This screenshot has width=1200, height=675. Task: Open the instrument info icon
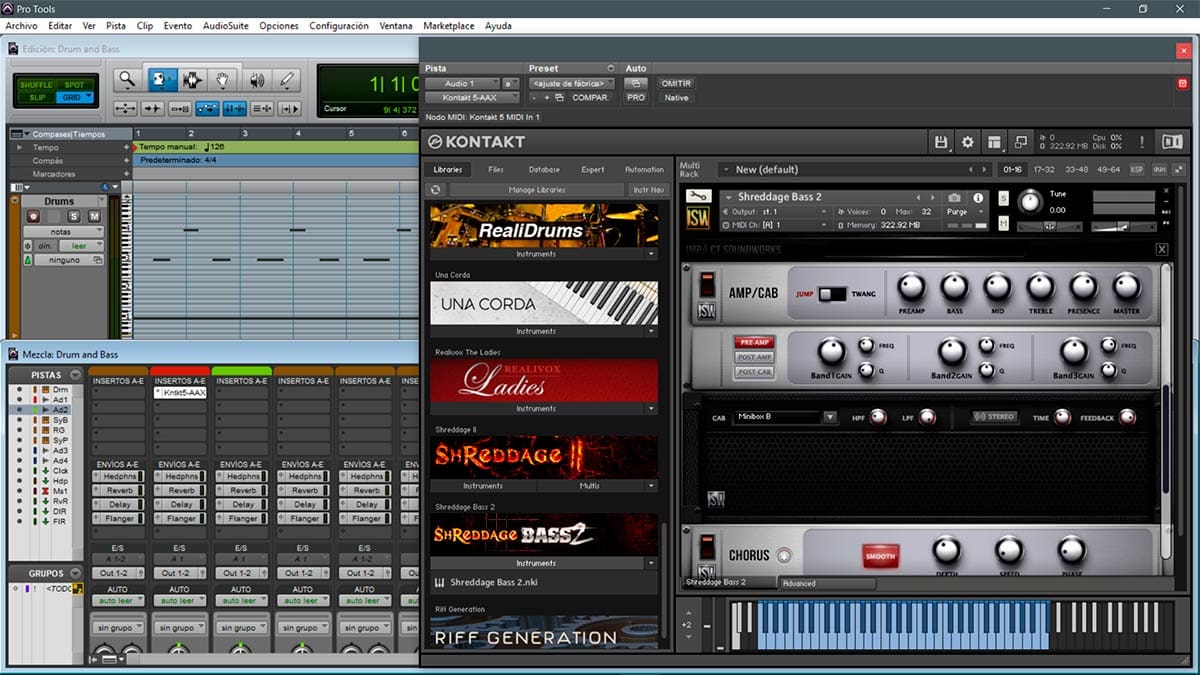(x=978, y=198)
